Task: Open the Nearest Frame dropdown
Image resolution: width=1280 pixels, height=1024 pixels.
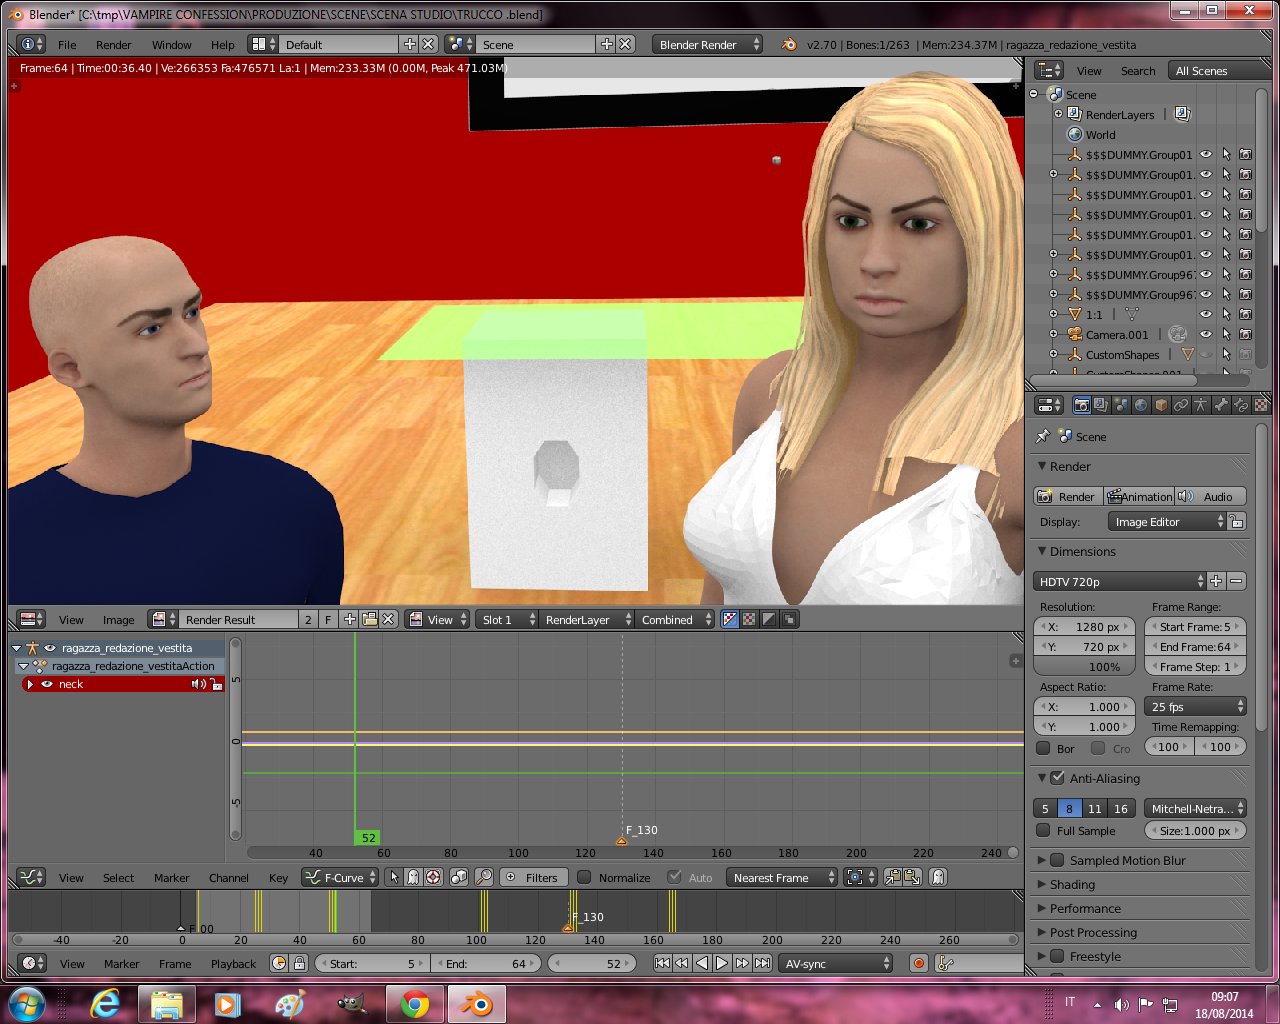Action: (781, 877)
